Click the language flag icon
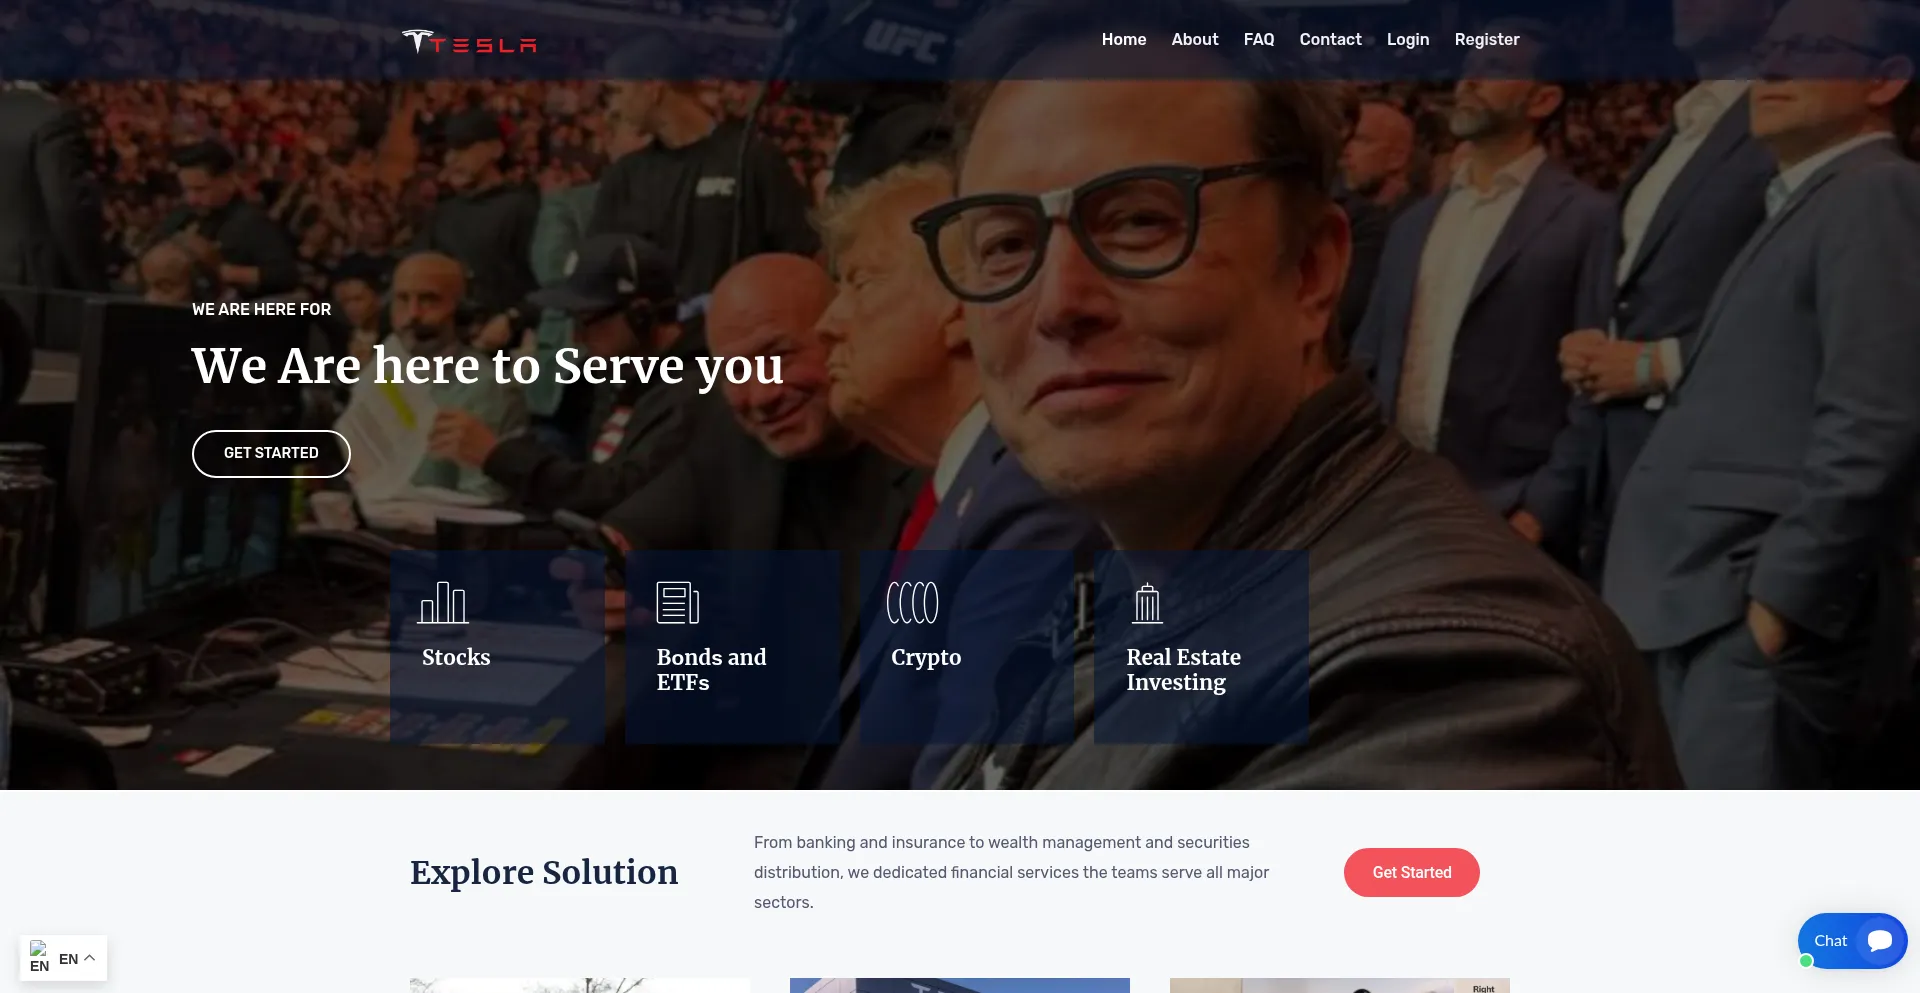 [x=39, y=957]
